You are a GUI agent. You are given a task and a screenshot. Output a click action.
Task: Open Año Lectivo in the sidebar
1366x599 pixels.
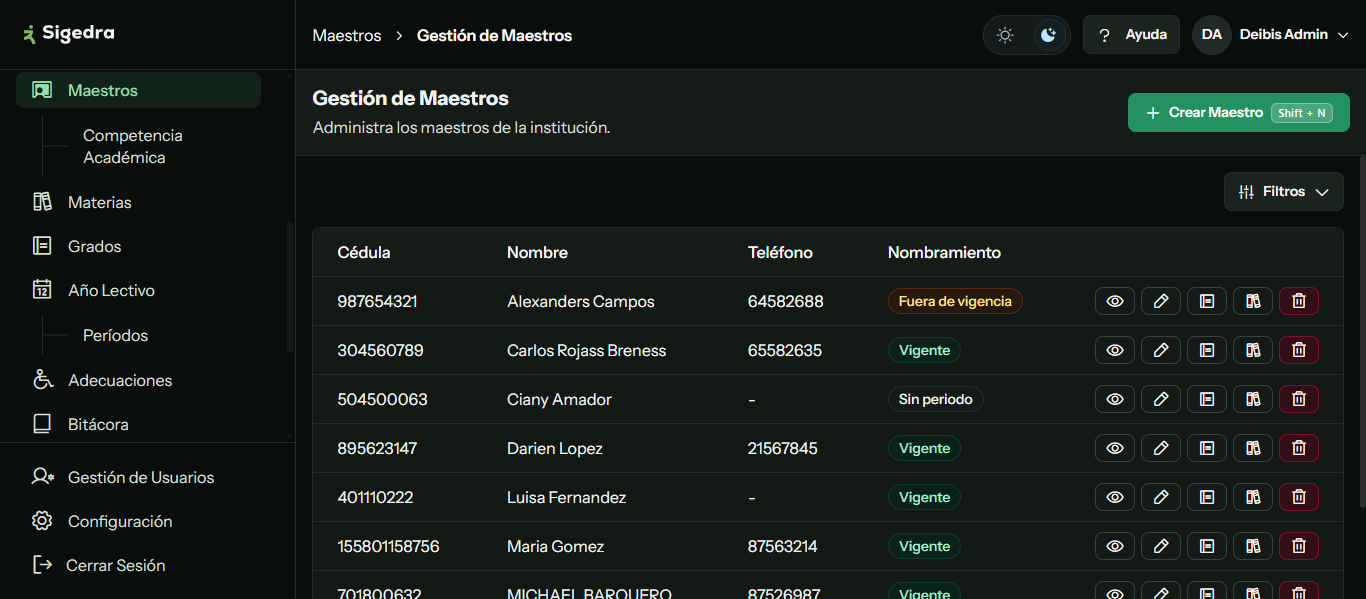pos(138,290)
